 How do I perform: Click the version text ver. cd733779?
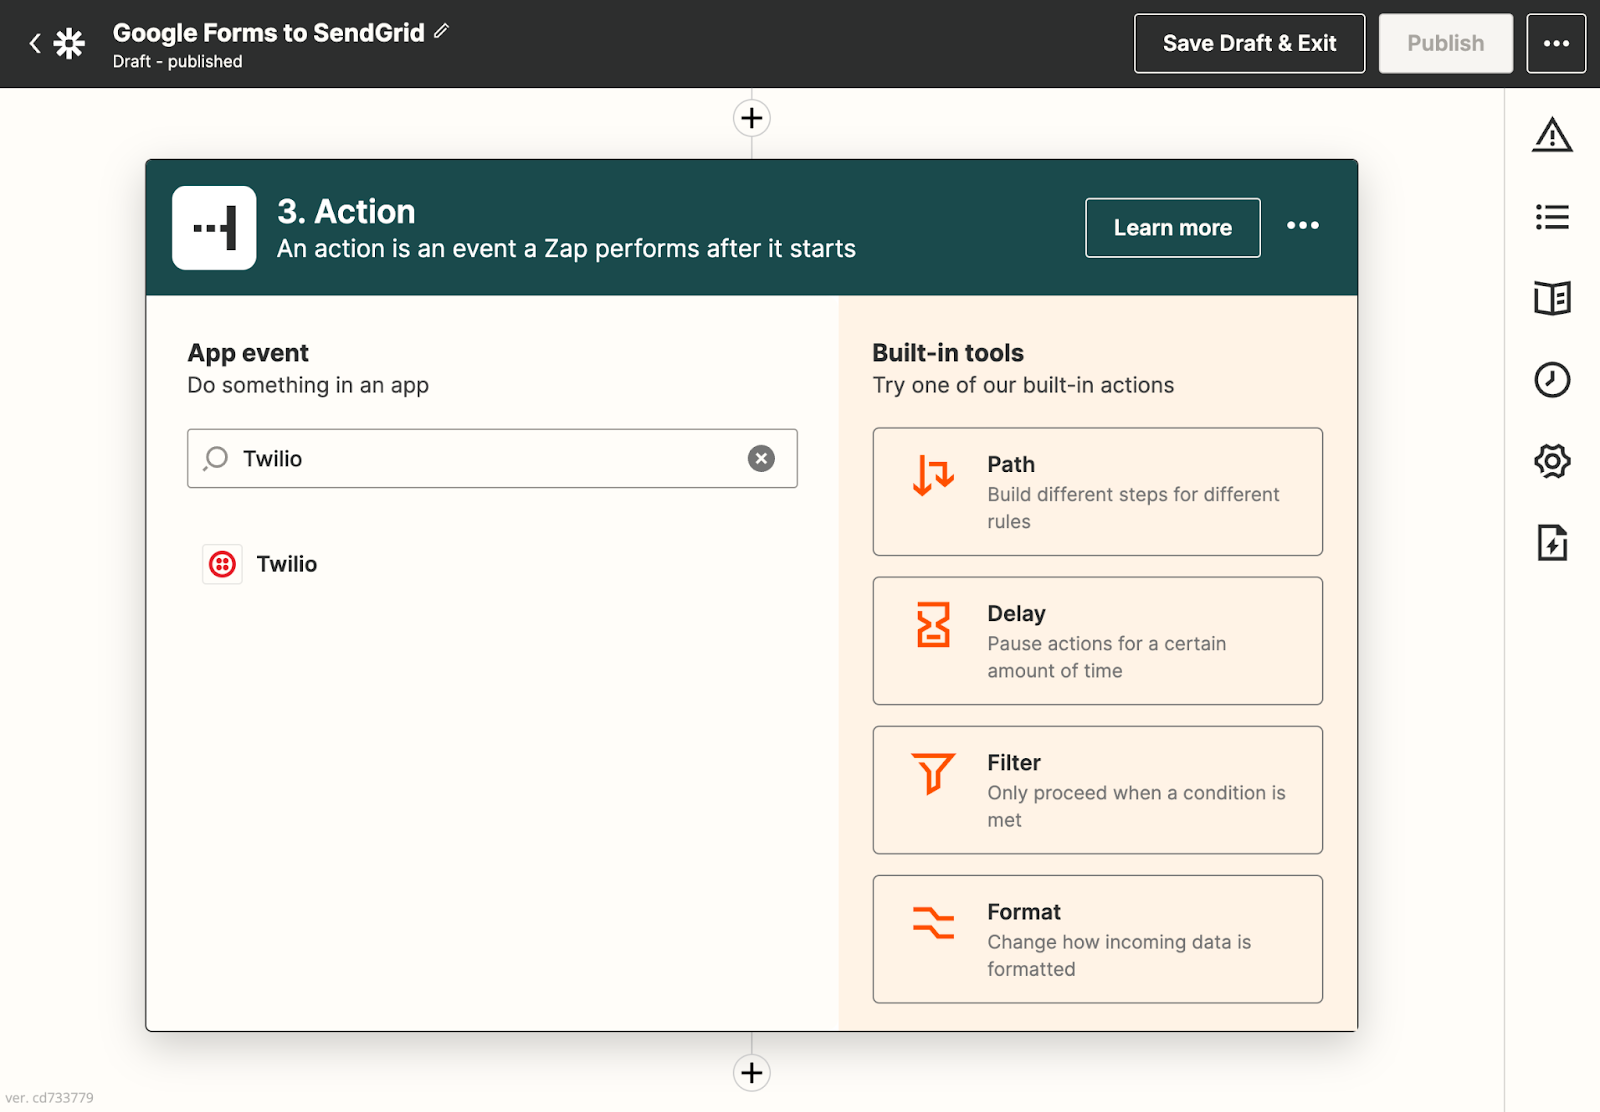click(49, 1098)
